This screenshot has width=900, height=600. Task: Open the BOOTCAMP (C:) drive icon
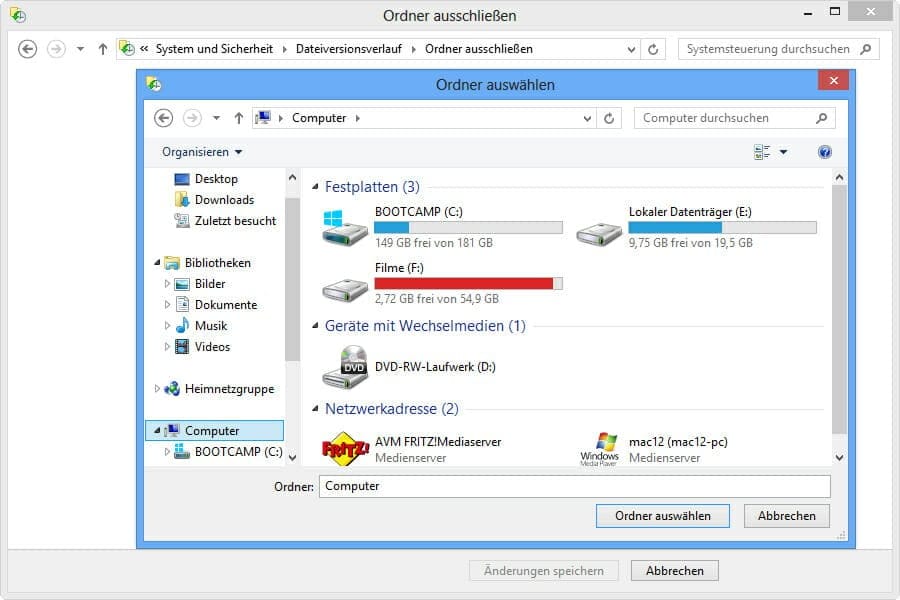(345, 227)
